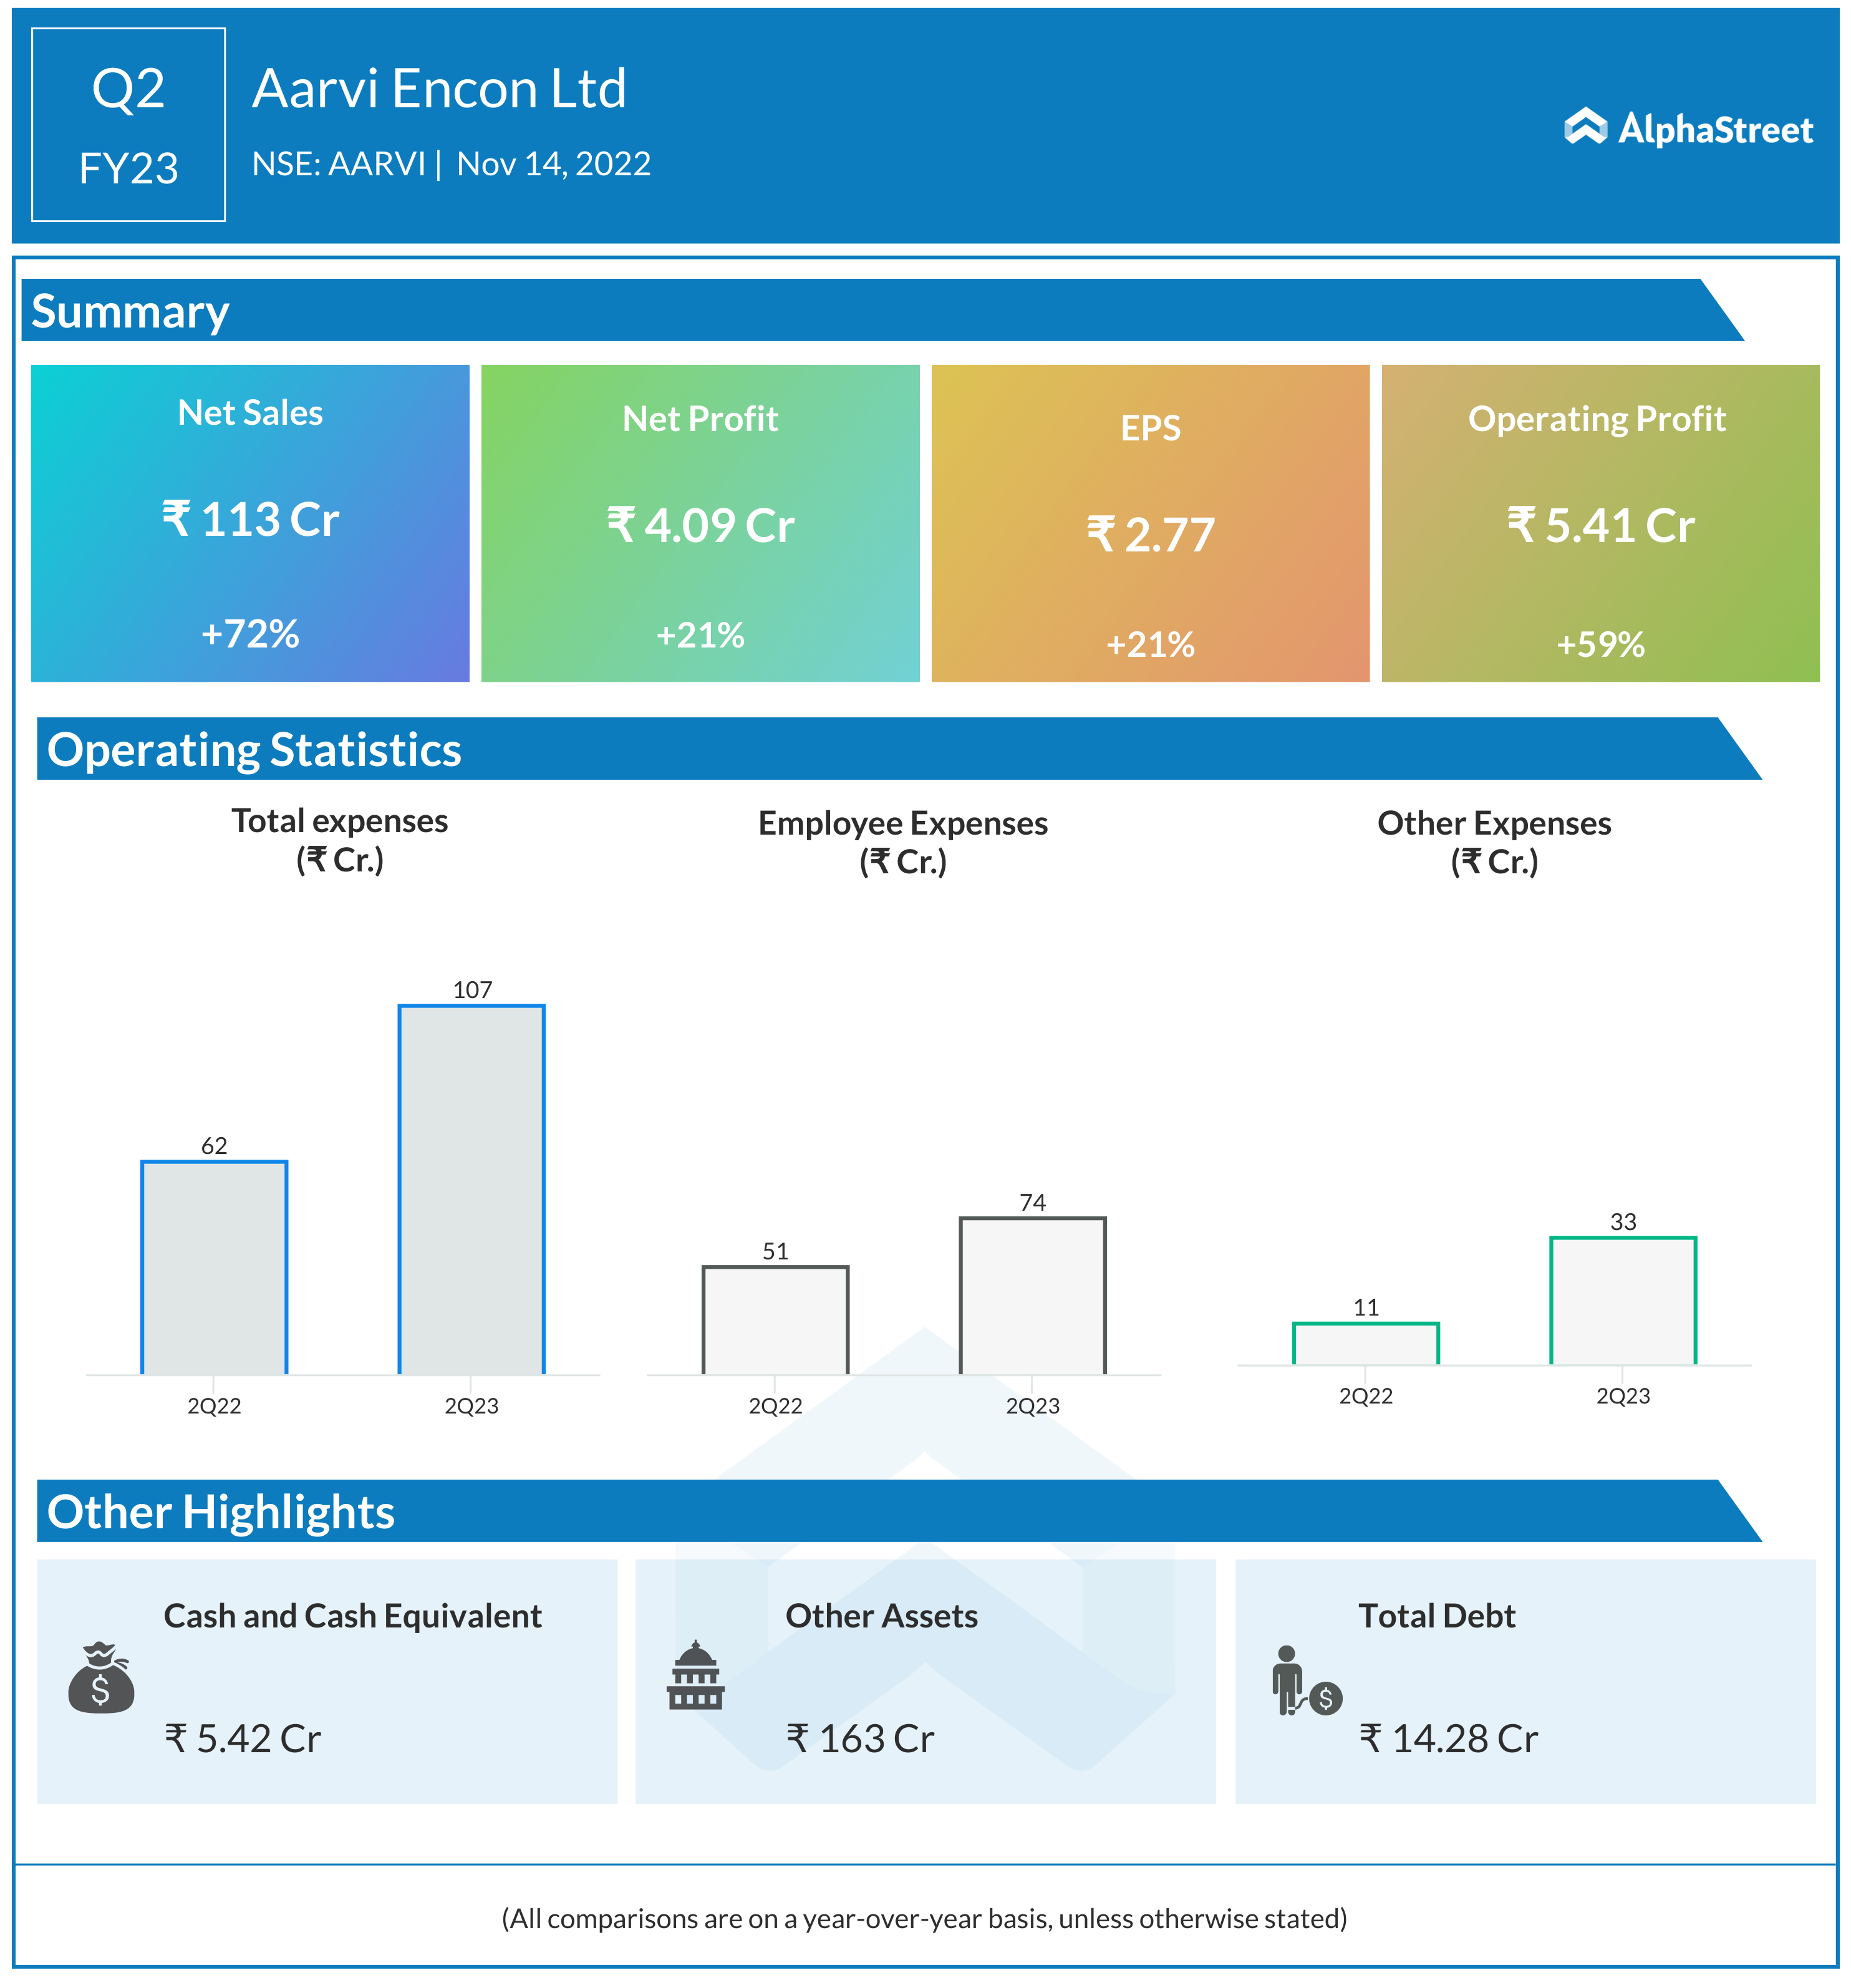Viewport: 1851px width, 1988px height.
Task: Click the 2Q23 Other Expenses bar
Action: (1622, 1301)
